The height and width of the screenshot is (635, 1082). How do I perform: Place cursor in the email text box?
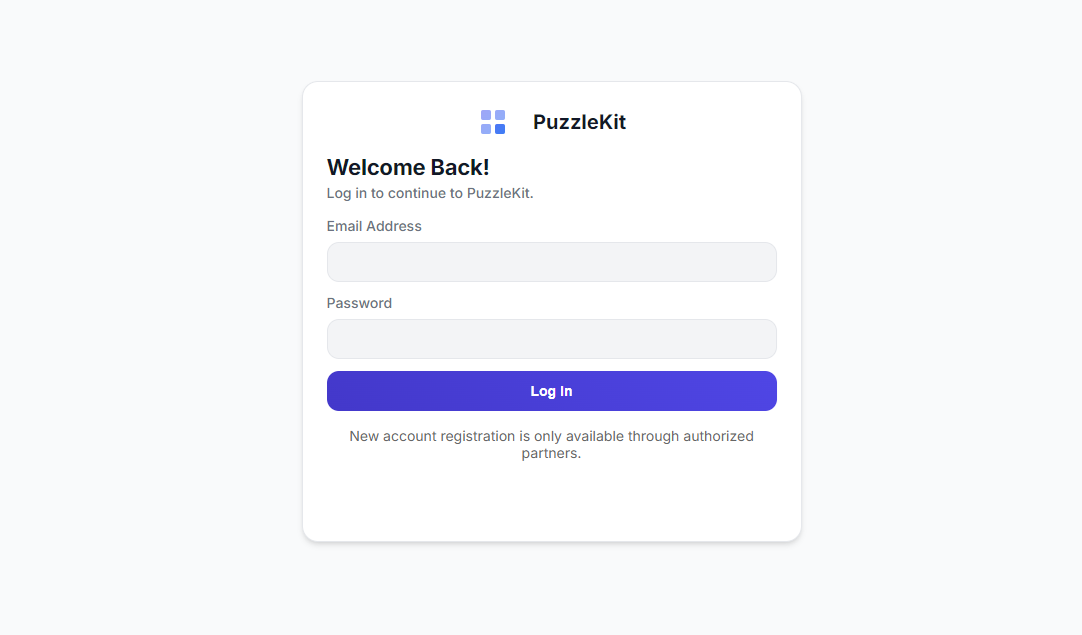(551, 262)
